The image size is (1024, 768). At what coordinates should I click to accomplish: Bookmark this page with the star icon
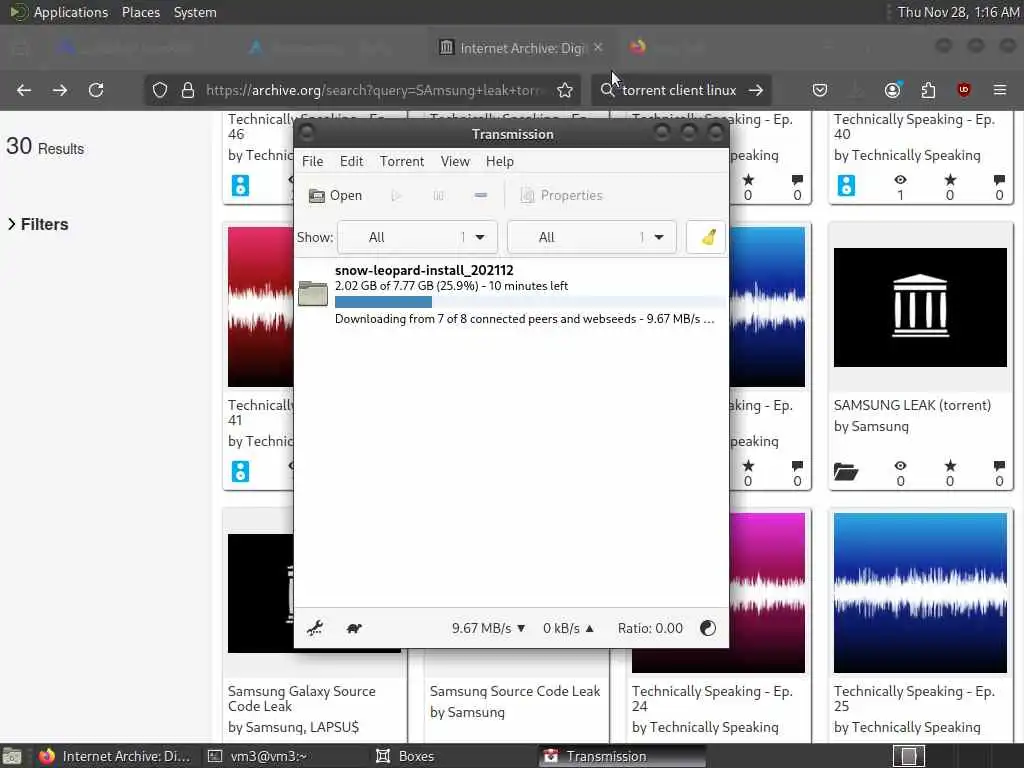point(565,90)
